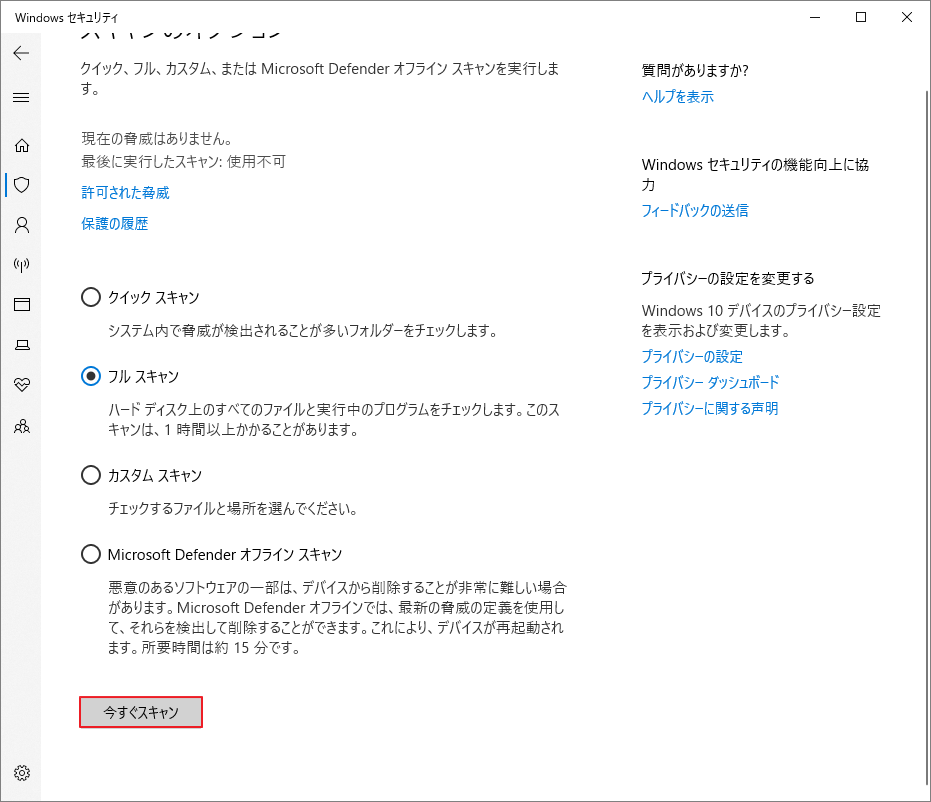Expand the navigation hamburger menu
The height and width of the screenshot is (802, 931).
pos(22,97)
